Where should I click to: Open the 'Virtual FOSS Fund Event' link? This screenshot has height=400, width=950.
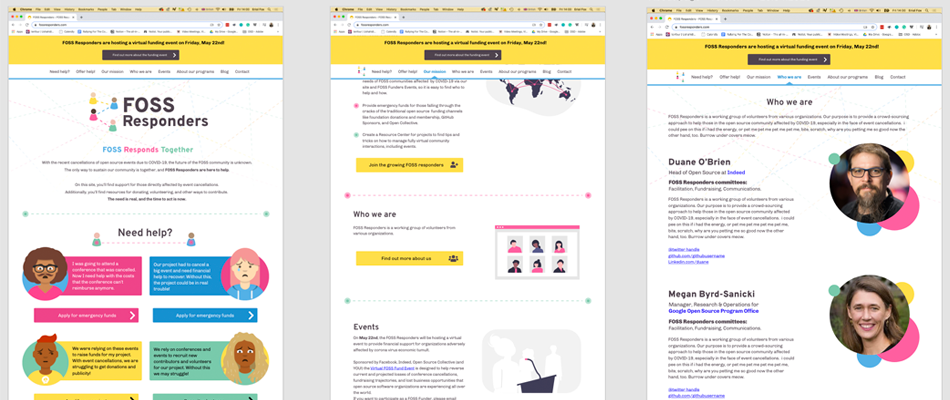pyautogui.click(x=391, y=368)
